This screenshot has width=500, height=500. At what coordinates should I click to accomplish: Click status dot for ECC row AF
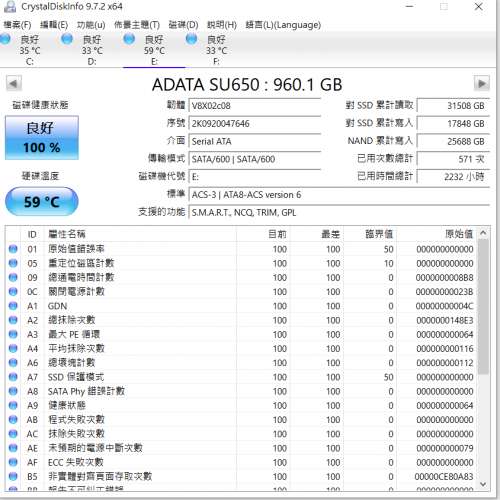(13, 462)
